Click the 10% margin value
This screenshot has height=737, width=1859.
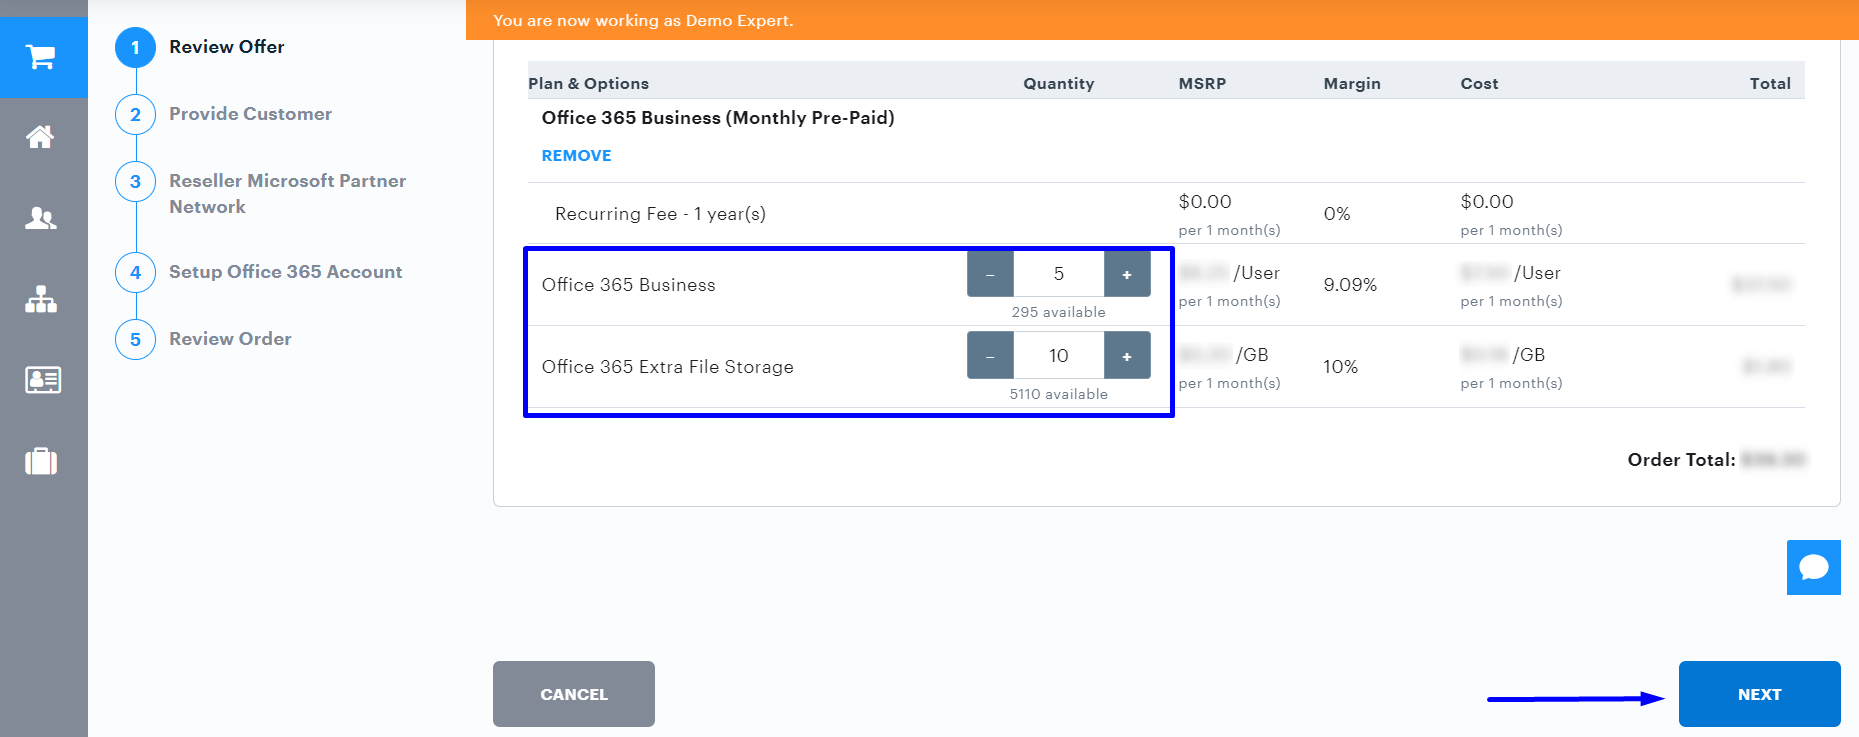pyautogui.click(x=1340, y=367)
